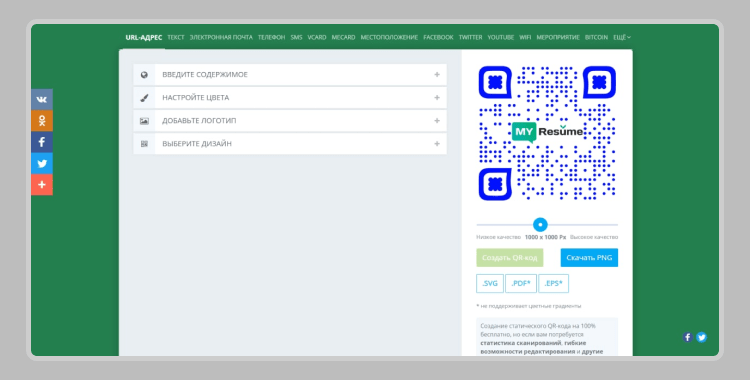Image resolution: width=750 pixels, height=380 pixels.
Task: Open more sharing options plus icon
Action: pyautogui.click(x=42, y=185)
